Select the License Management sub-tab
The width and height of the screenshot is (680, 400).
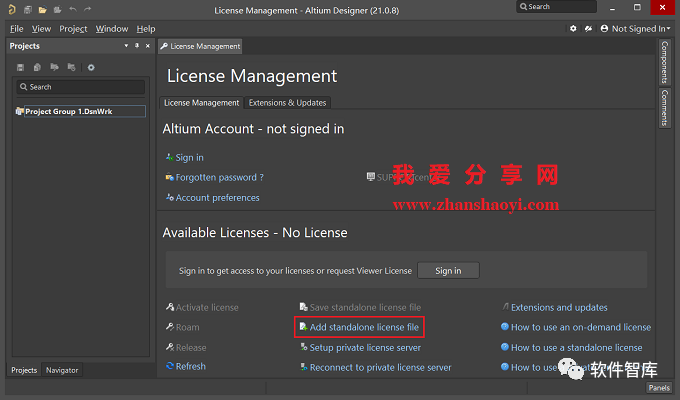coord(201,103)
